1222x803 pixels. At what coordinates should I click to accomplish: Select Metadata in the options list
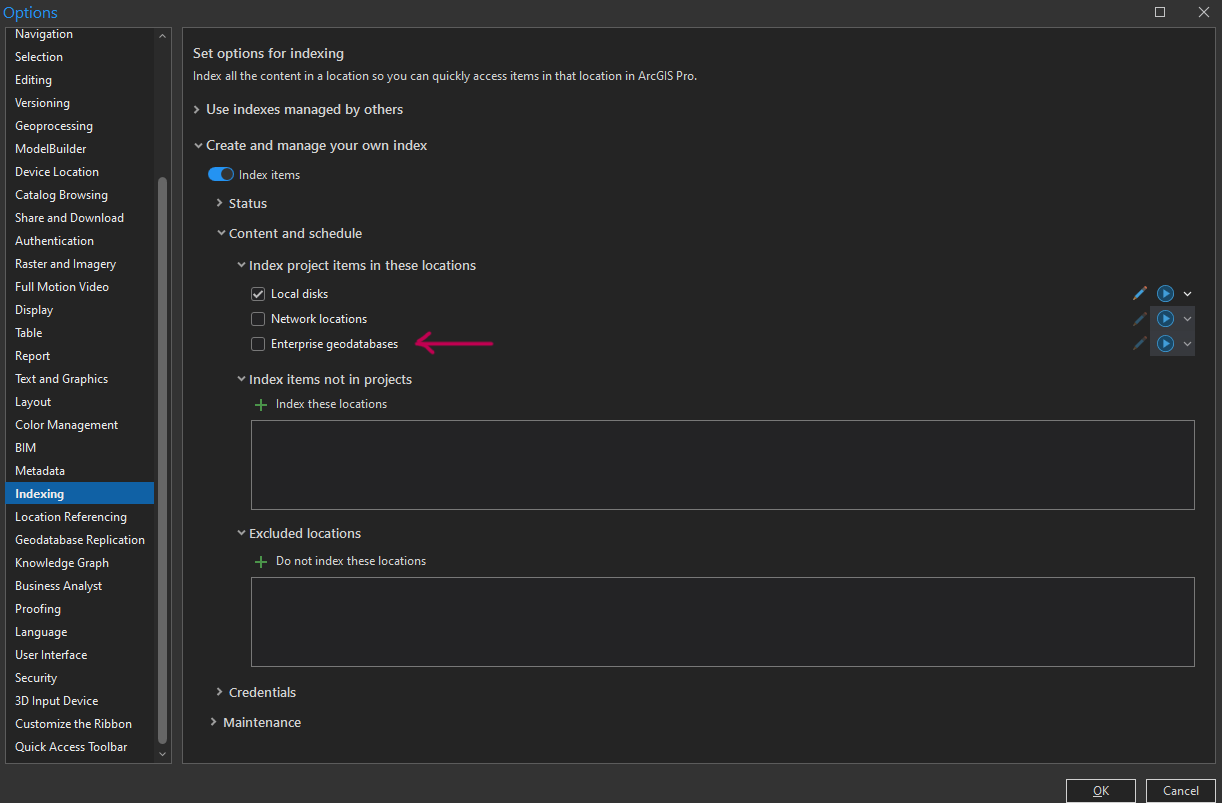[40, 471]
